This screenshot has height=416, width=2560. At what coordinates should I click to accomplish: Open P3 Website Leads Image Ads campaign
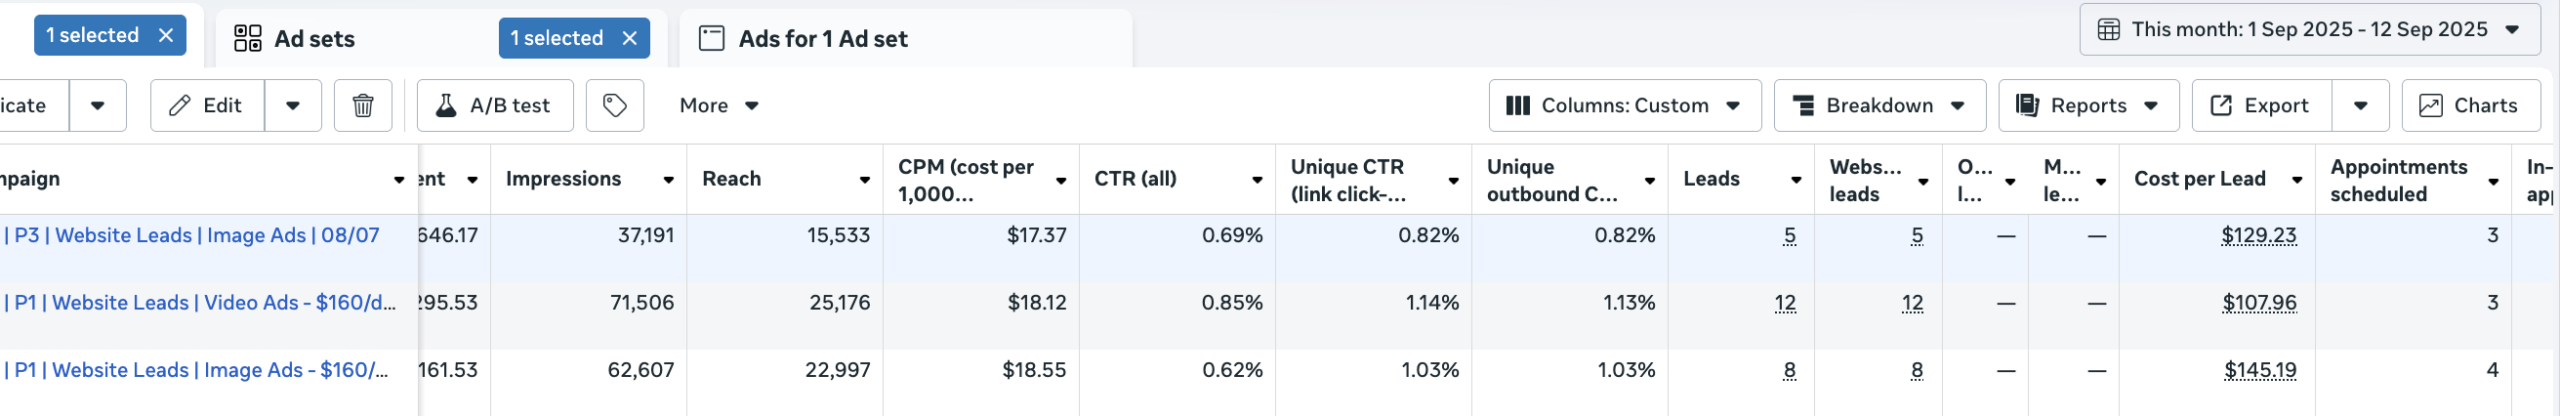point(196,235)
